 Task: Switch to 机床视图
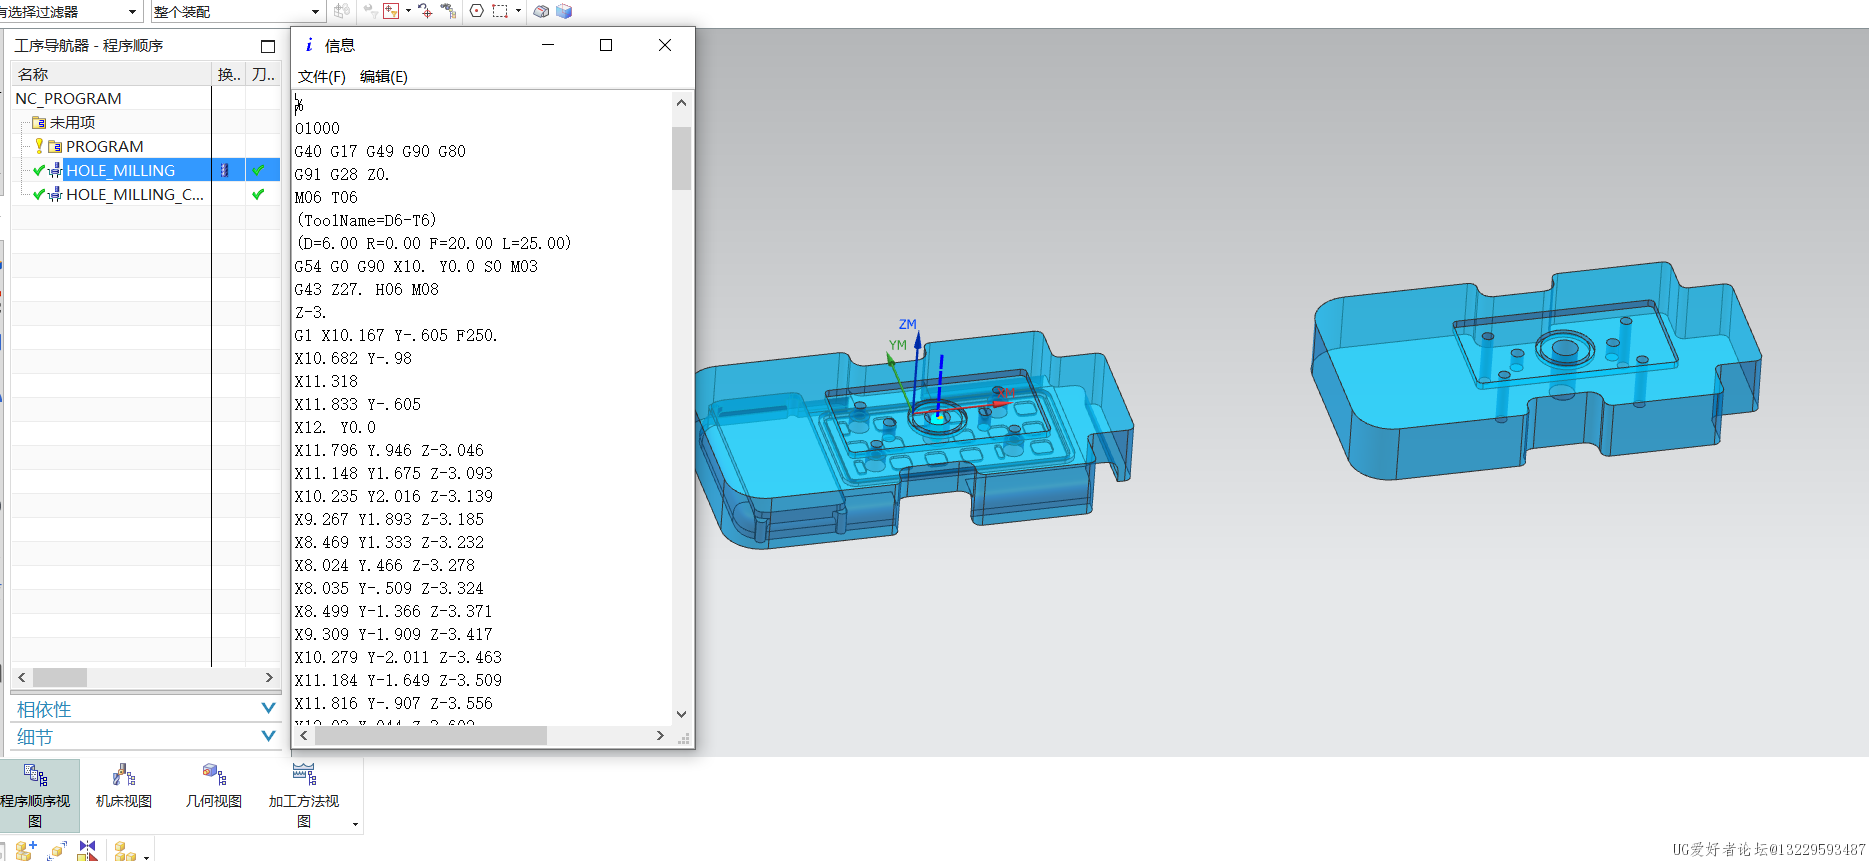124,787
